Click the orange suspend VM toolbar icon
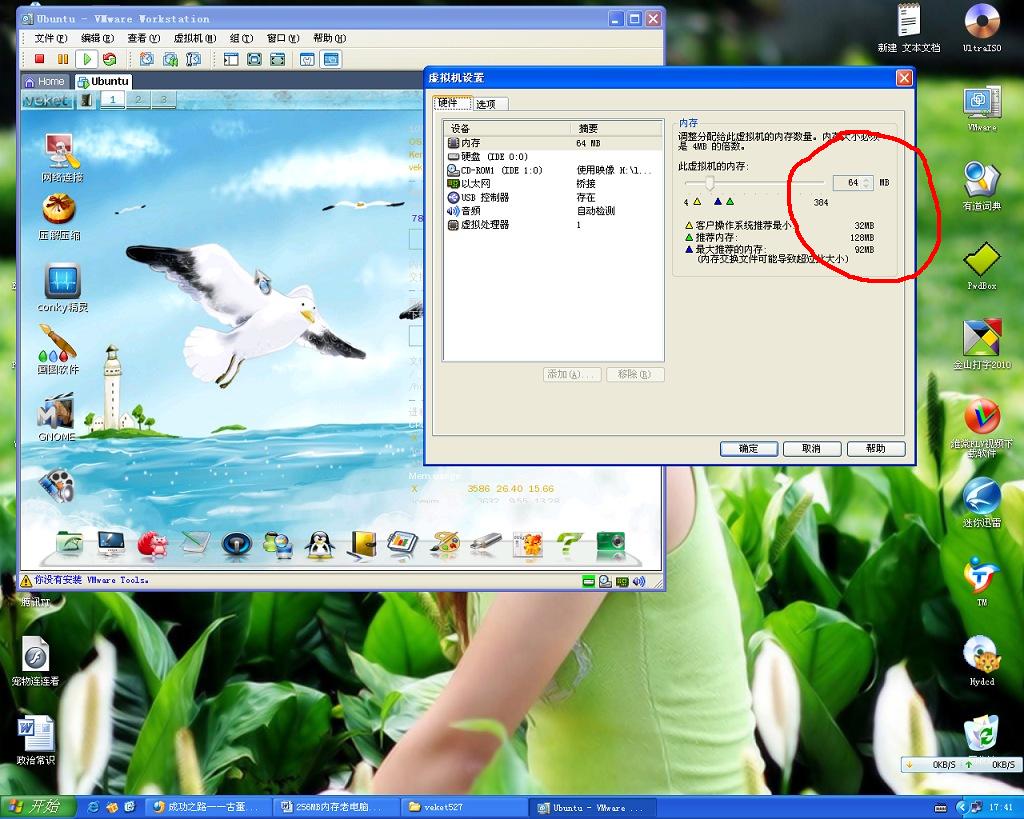Image resolution: width=1024 pixels, height=819 pixels. click(63, 59)
